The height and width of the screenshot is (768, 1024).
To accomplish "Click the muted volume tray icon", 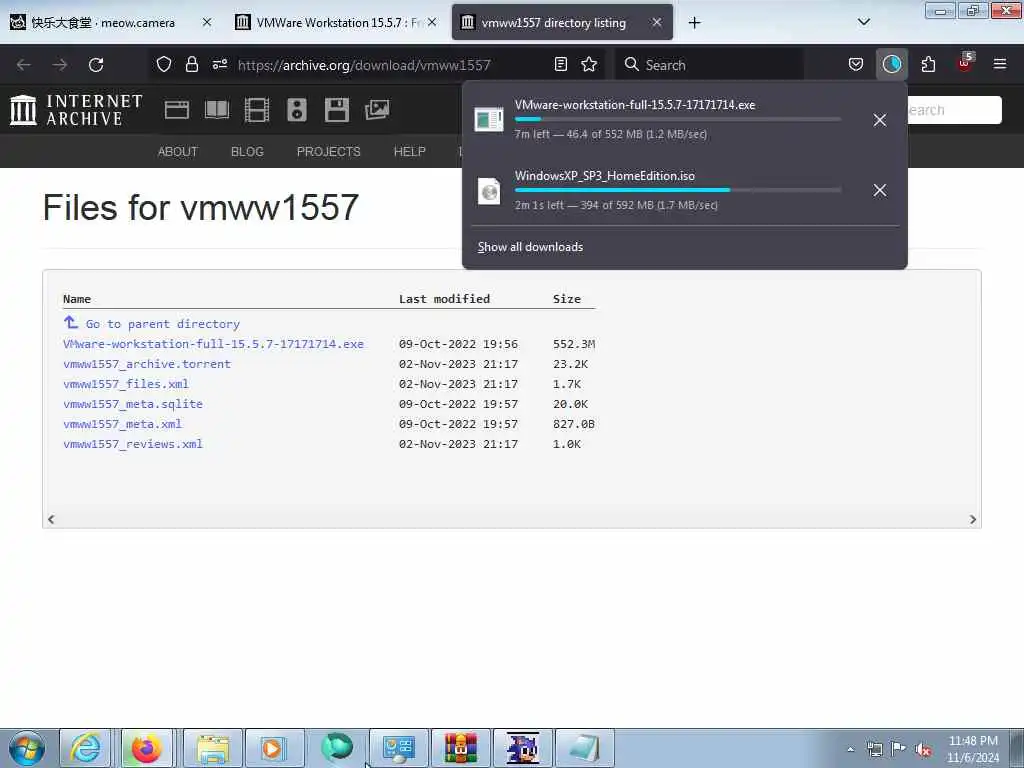I will tap(923, 749).
